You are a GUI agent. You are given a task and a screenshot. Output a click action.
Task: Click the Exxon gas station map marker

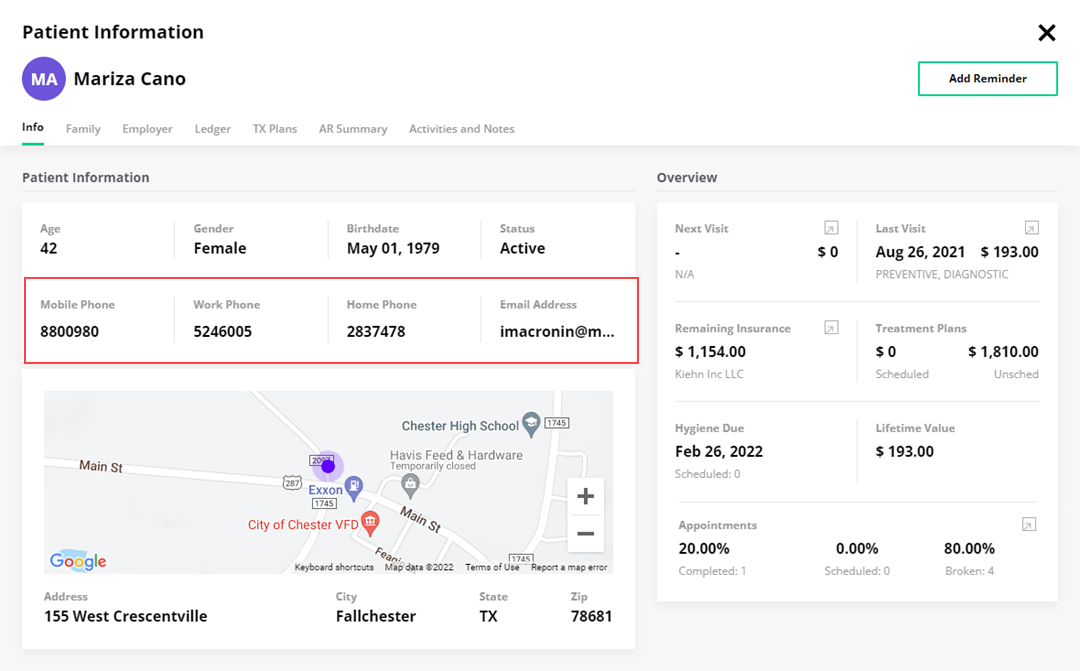[352, 487]
